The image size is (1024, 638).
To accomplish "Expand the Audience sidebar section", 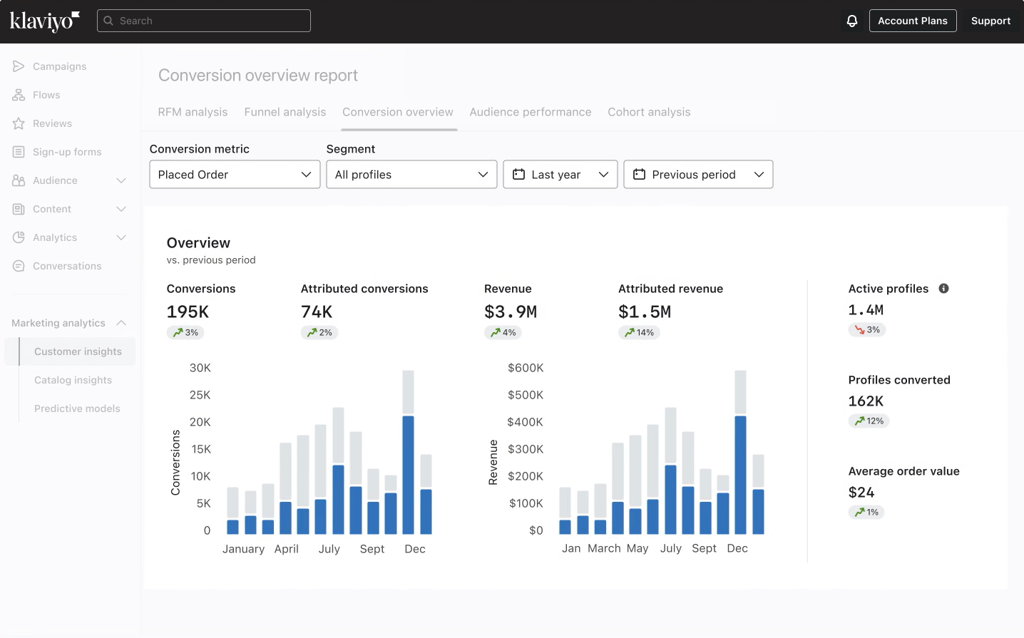I will (x=121, y=181).
